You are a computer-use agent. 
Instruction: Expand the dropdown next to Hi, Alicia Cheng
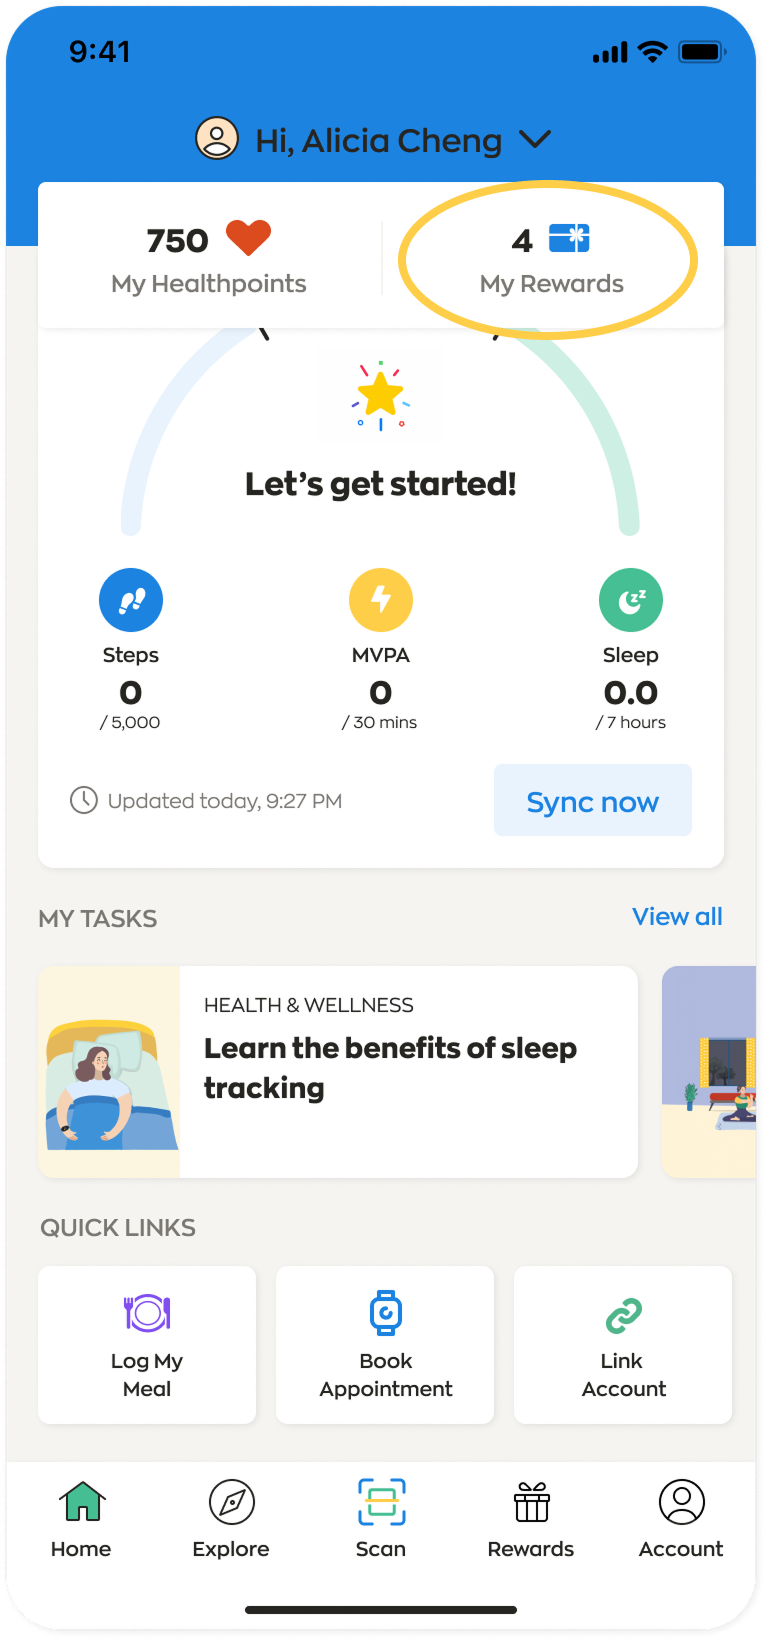click(x=535, y=140)
